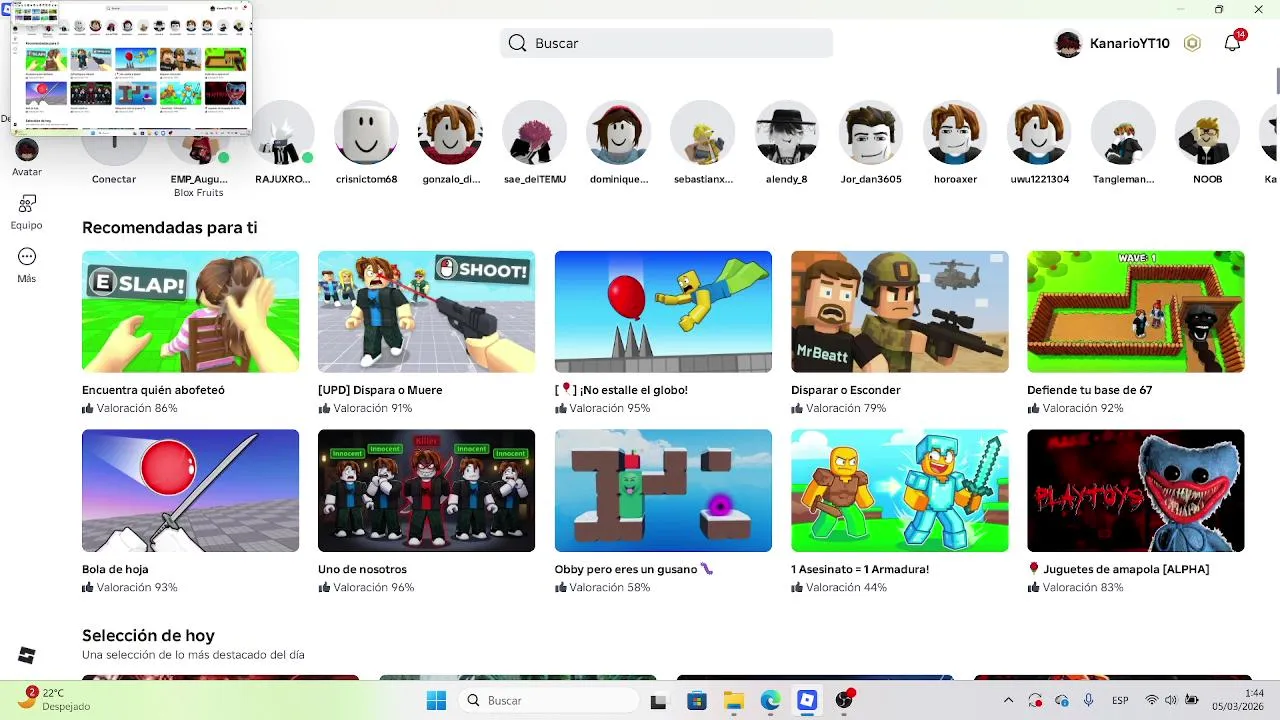This screenshot has height=720, width=1280.
Task: Click the title text Encuentra quién abofeteó
Action: pyautogui.click(x=153, y=390)
